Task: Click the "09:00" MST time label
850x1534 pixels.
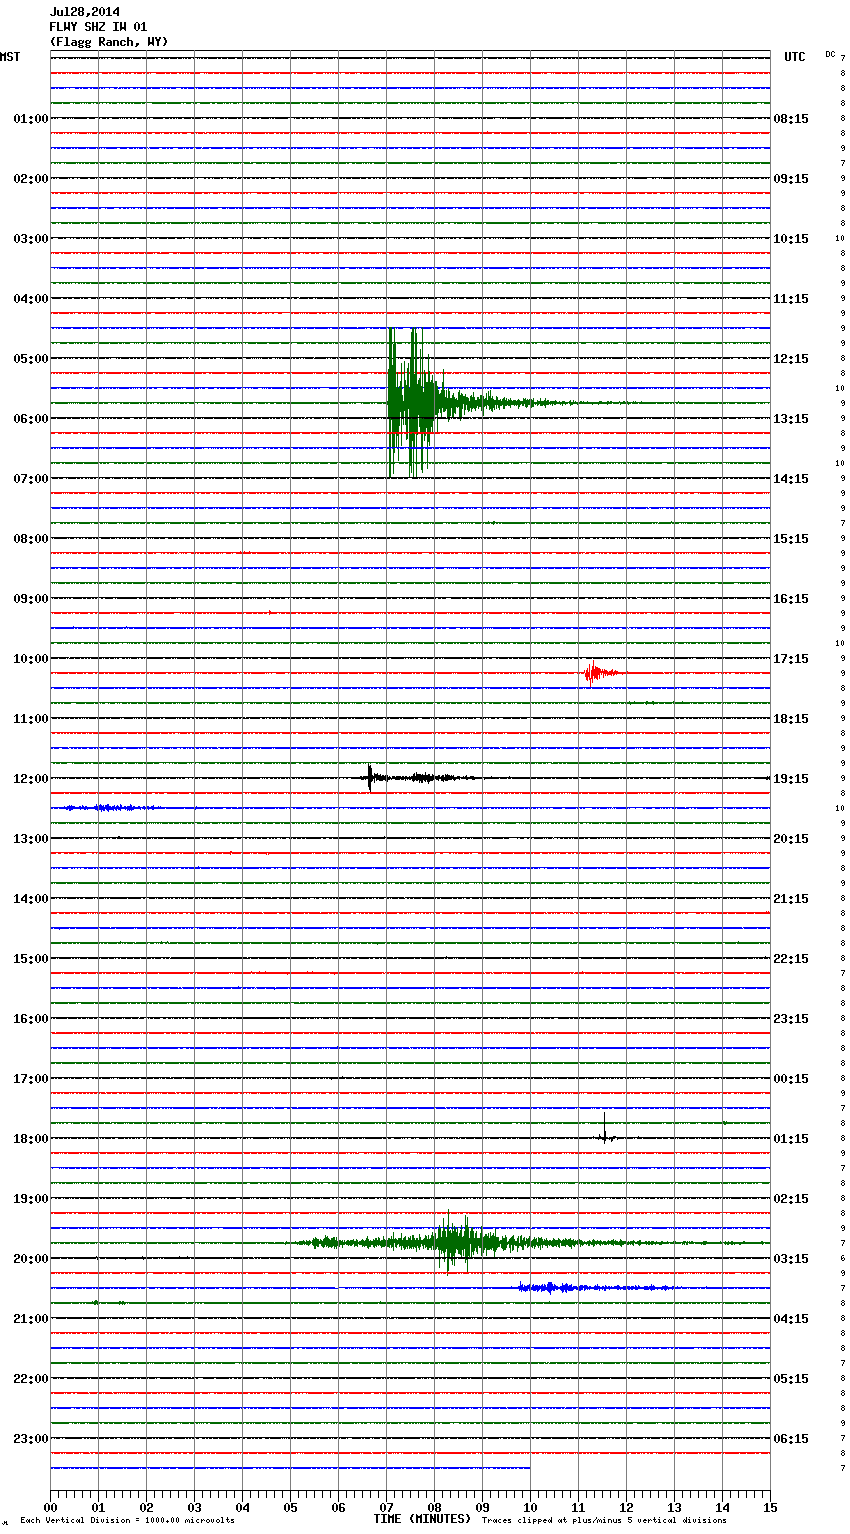Action: tap(31, 599)
